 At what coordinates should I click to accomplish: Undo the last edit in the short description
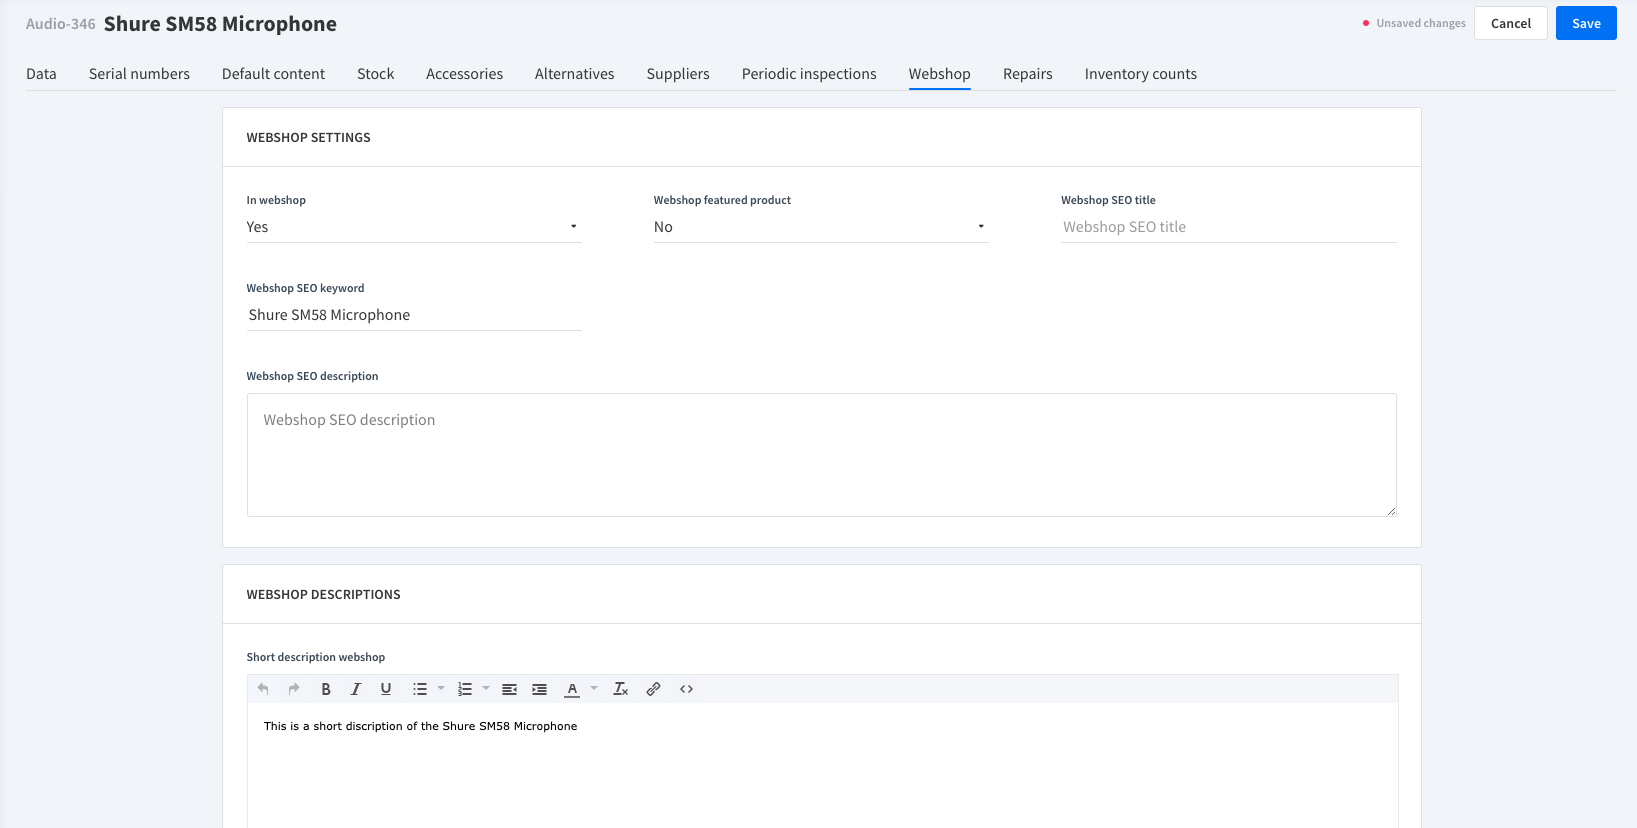[x=263, y=689]
